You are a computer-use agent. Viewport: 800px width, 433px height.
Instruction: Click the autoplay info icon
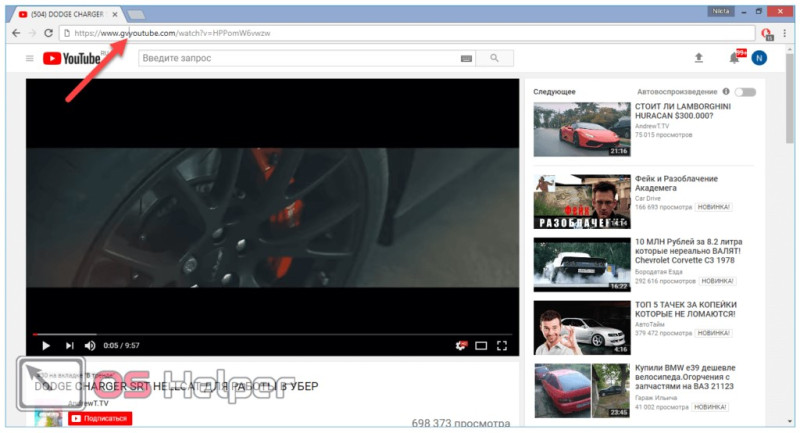pos(726,92)
